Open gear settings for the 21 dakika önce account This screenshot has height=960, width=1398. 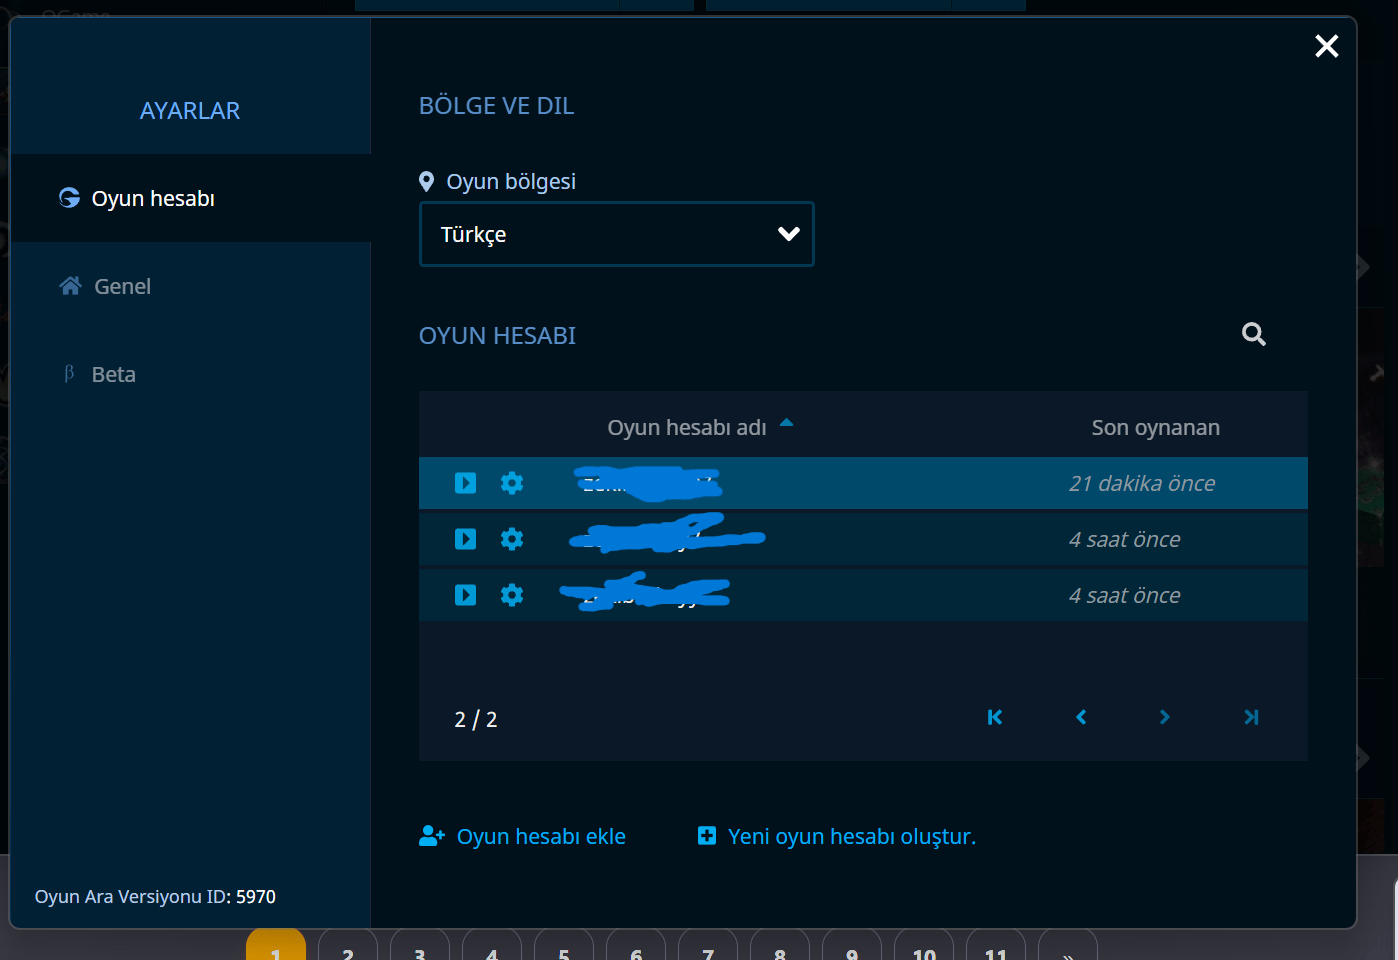(x=512, y=483)
